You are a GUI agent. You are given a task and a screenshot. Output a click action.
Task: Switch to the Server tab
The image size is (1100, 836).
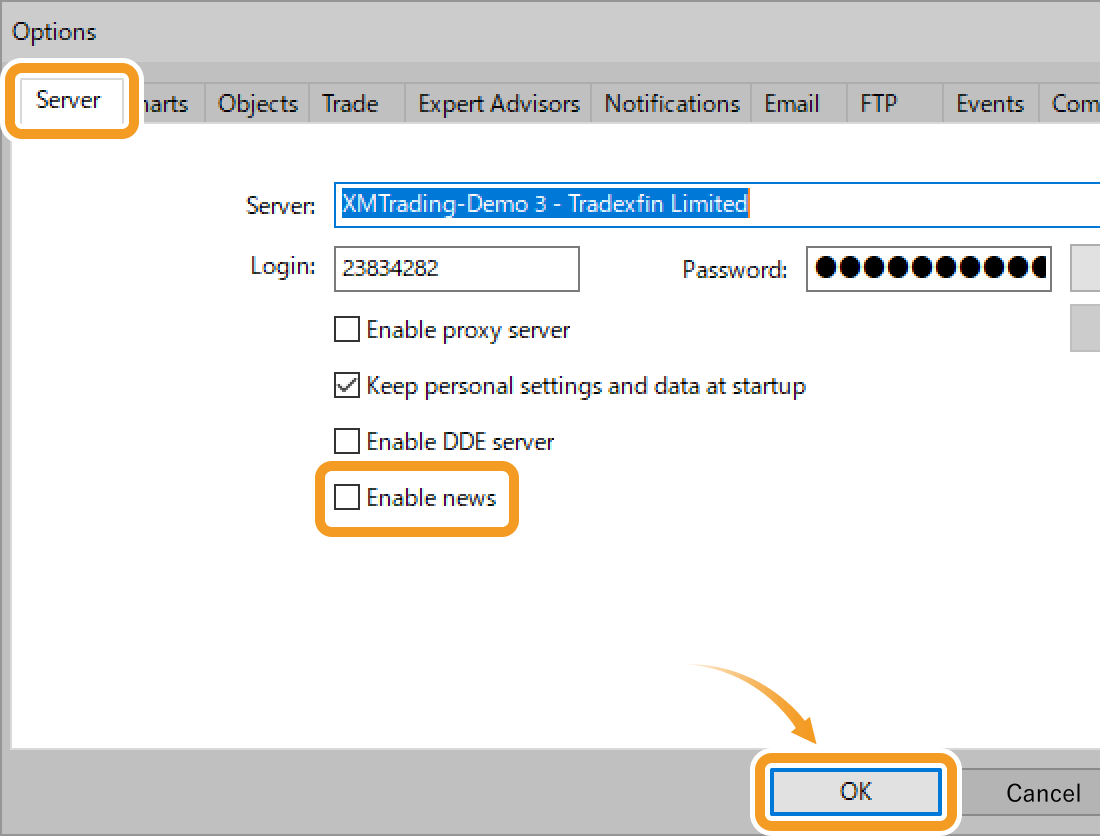pyautogui.click(x=68, y=101)
